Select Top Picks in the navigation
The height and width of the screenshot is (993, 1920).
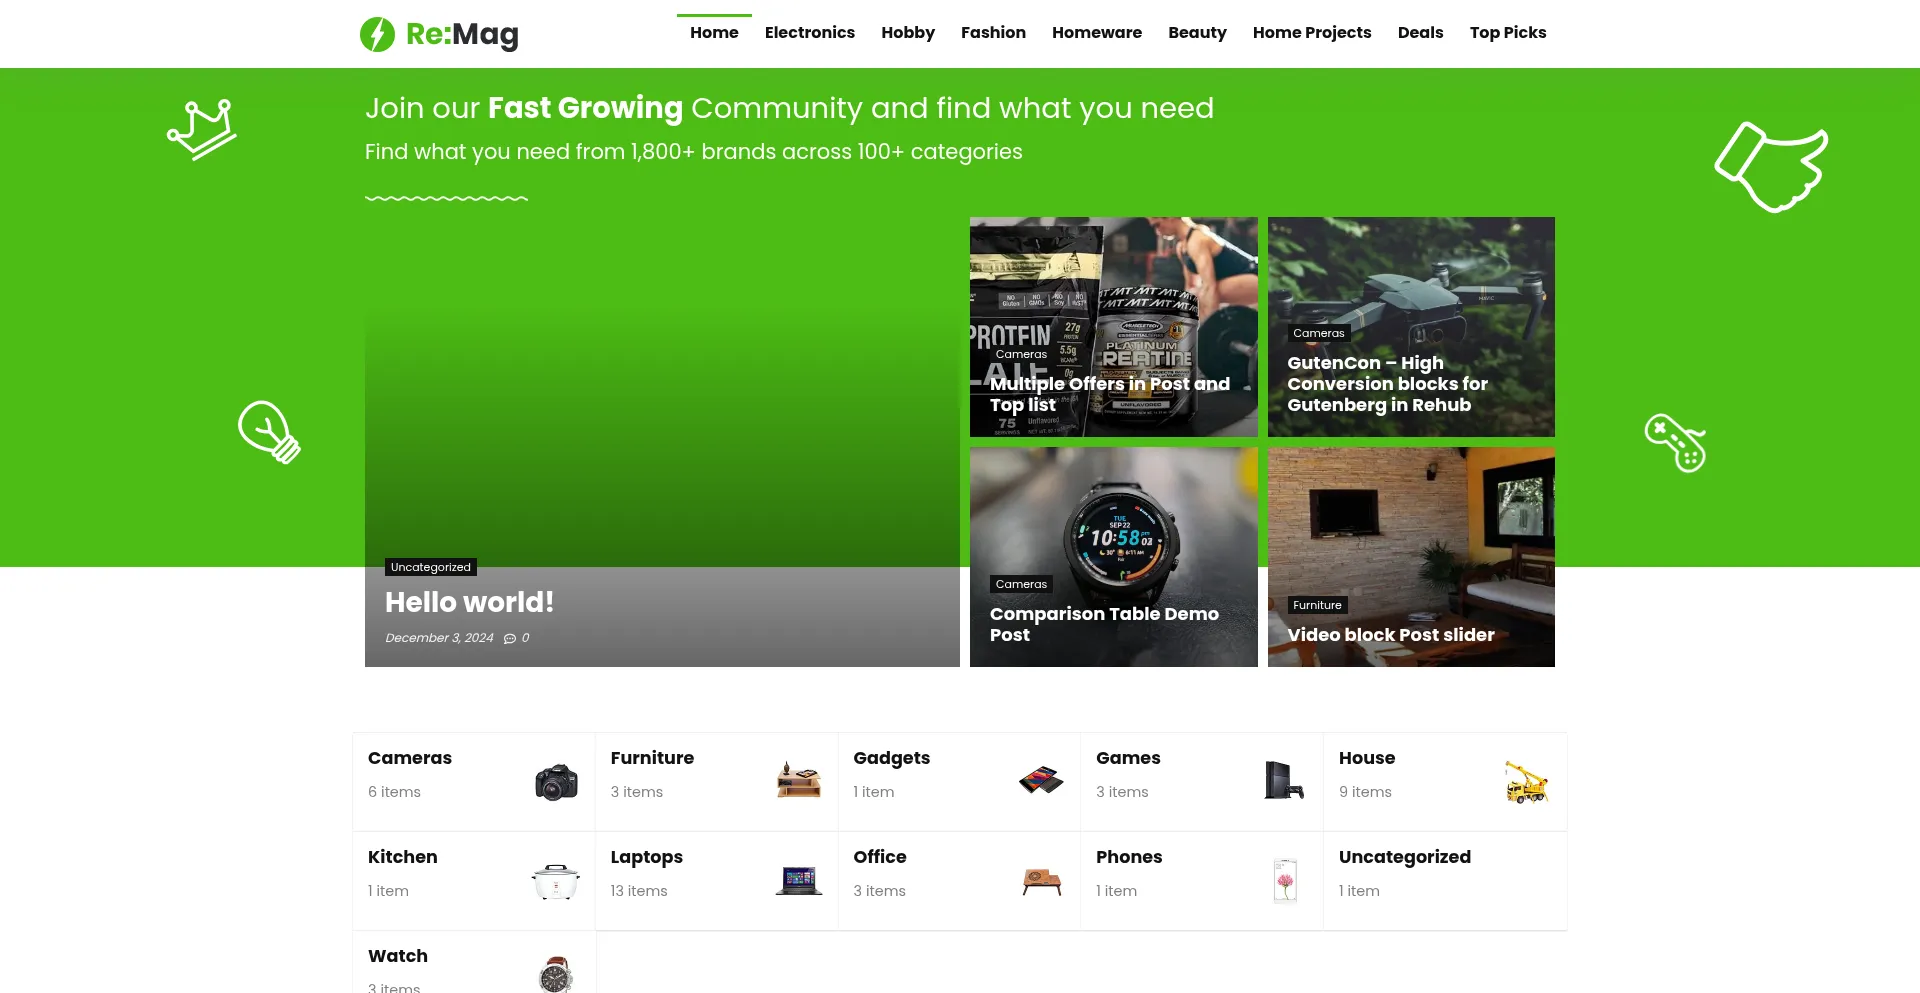coord(1507,33)
